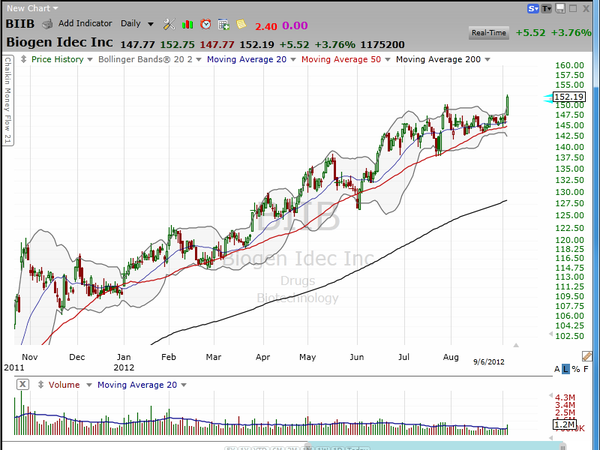This screenshot has width=600, height=450.
Task: Click the red 2.40 value in toolbar
Action: click(x=266, y=26)
